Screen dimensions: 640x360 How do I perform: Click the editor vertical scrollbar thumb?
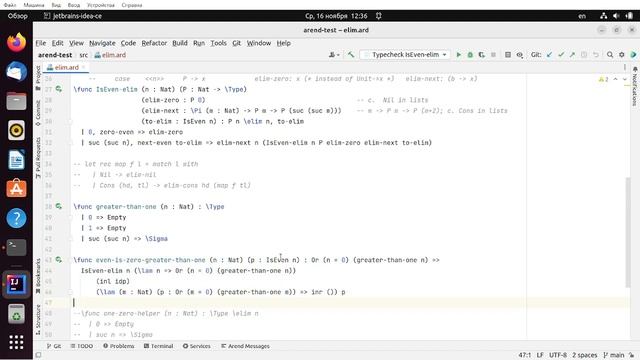click(628, 232)
